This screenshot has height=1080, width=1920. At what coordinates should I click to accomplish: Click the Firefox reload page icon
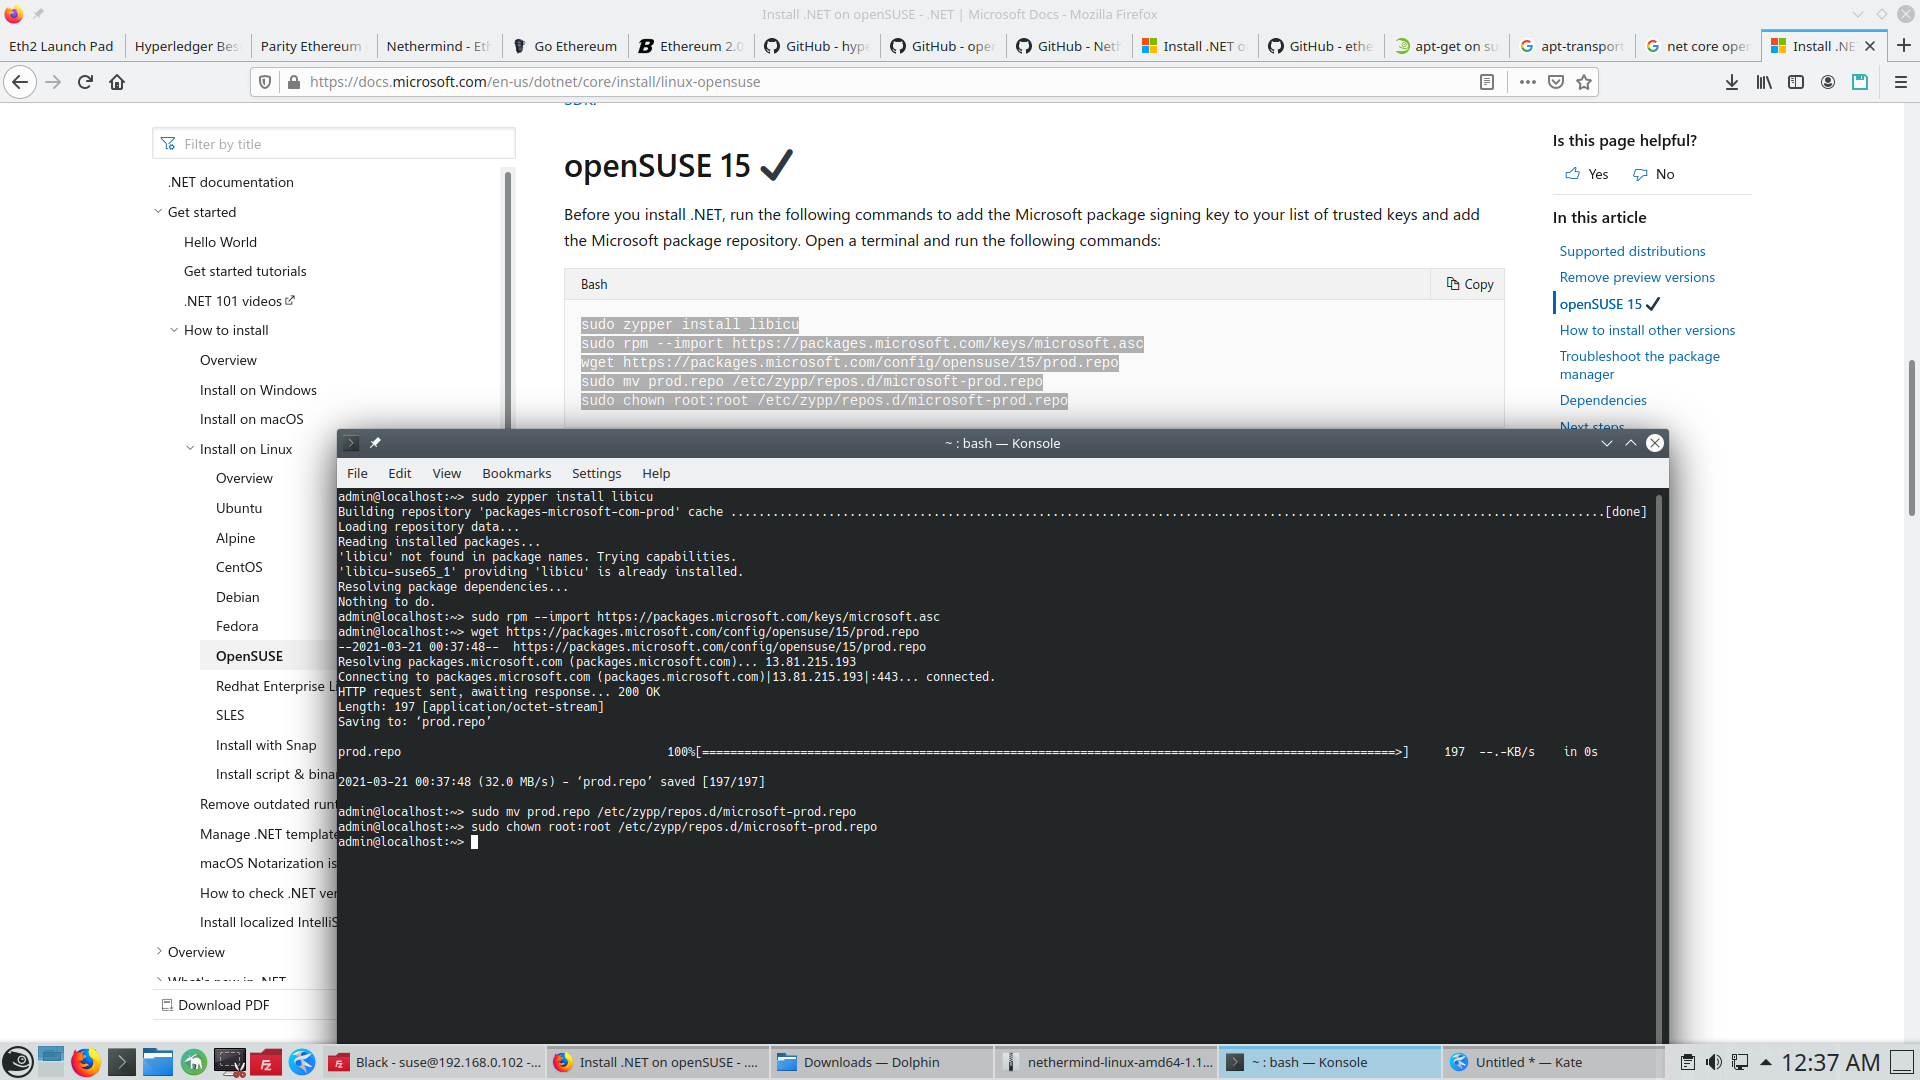tap(85, 82)
